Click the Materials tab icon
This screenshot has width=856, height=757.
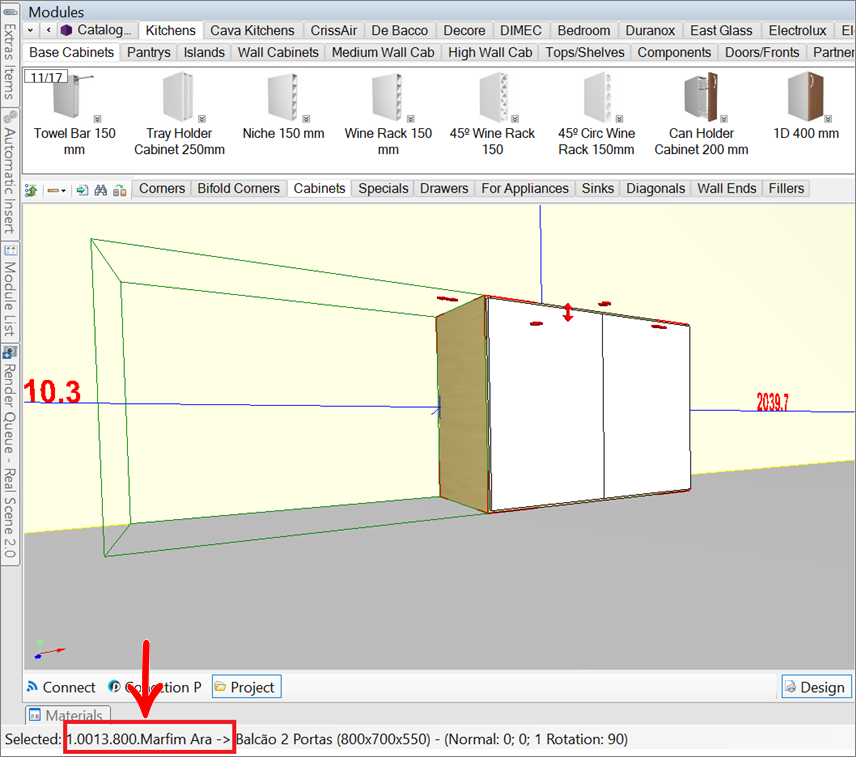point(35,715)
